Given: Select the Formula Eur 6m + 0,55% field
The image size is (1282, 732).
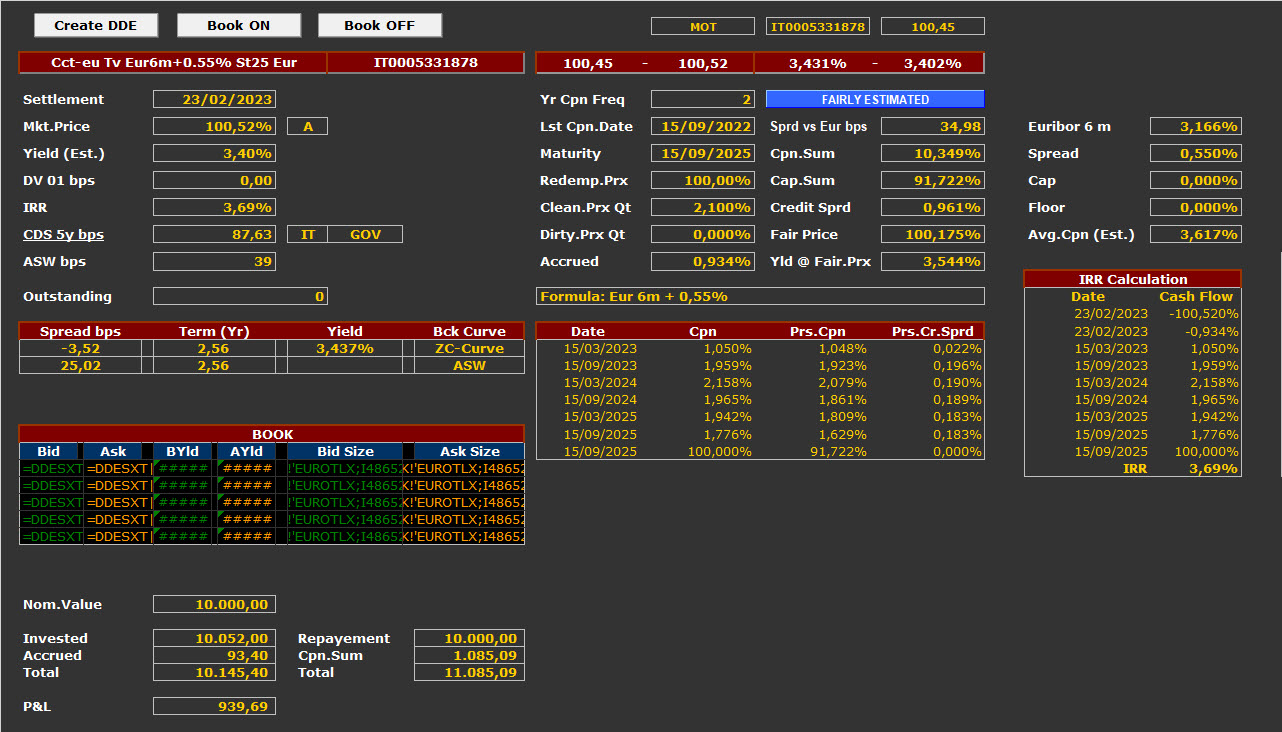Looking at the screenshot, I should (760, 297).
